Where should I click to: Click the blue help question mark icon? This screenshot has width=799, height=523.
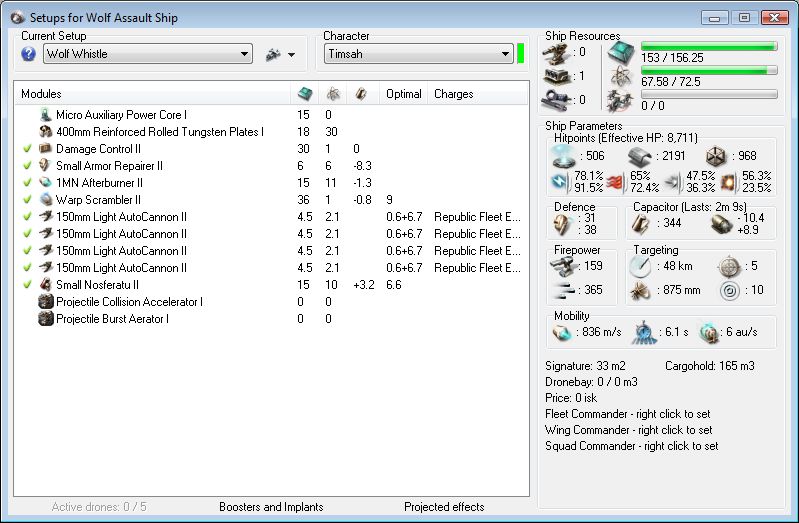pyautogui.click(x=29, y=54)
